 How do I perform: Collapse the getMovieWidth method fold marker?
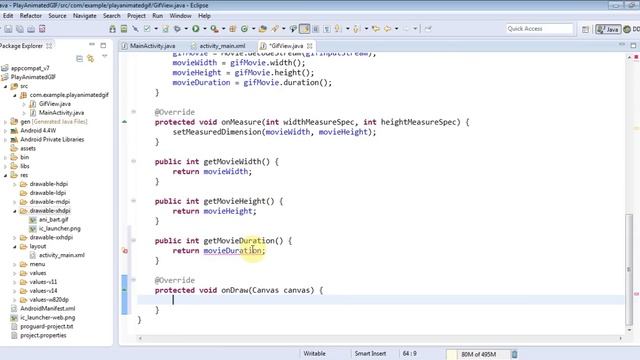click(x=133, y=161)
